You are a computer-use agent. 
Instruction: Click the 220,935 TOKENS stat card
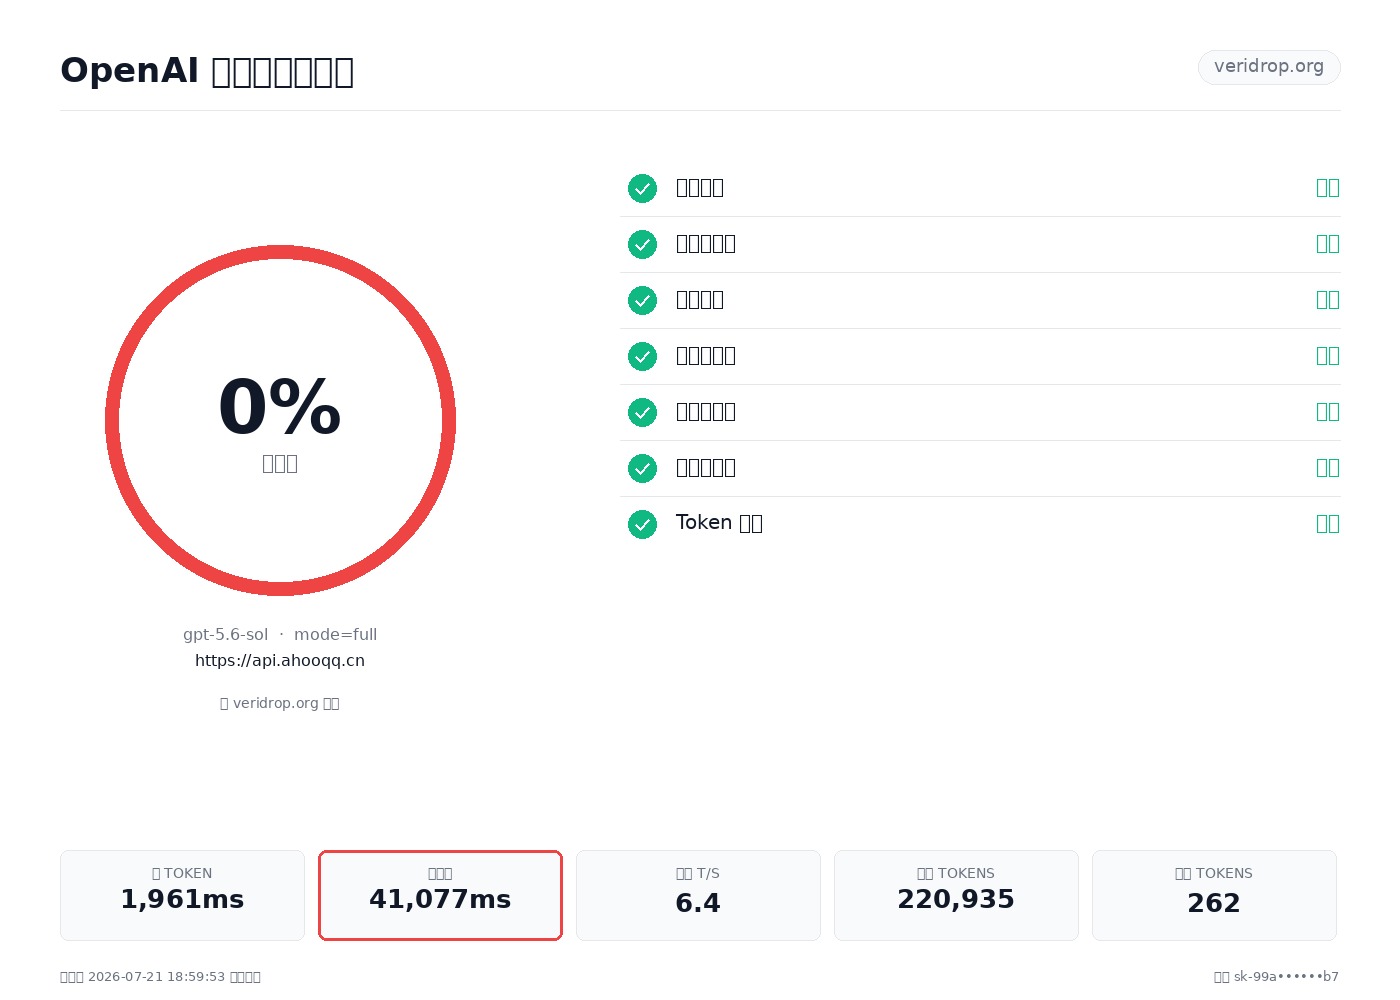956,895
